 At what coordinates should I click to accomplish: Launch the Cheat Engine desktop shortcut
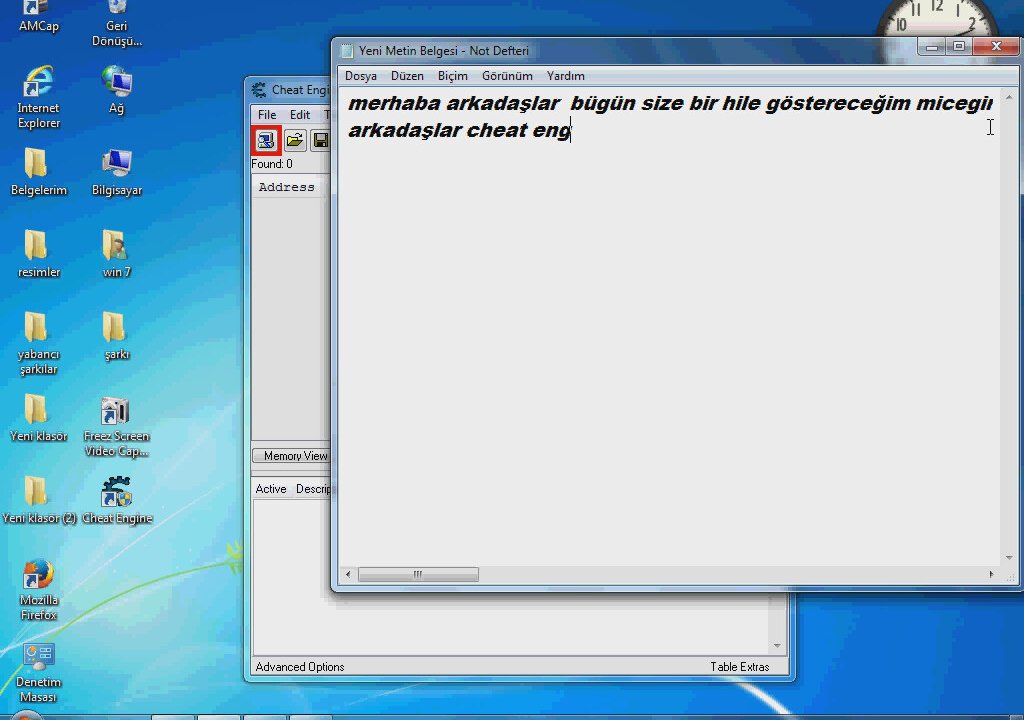[x=117, y=500]
